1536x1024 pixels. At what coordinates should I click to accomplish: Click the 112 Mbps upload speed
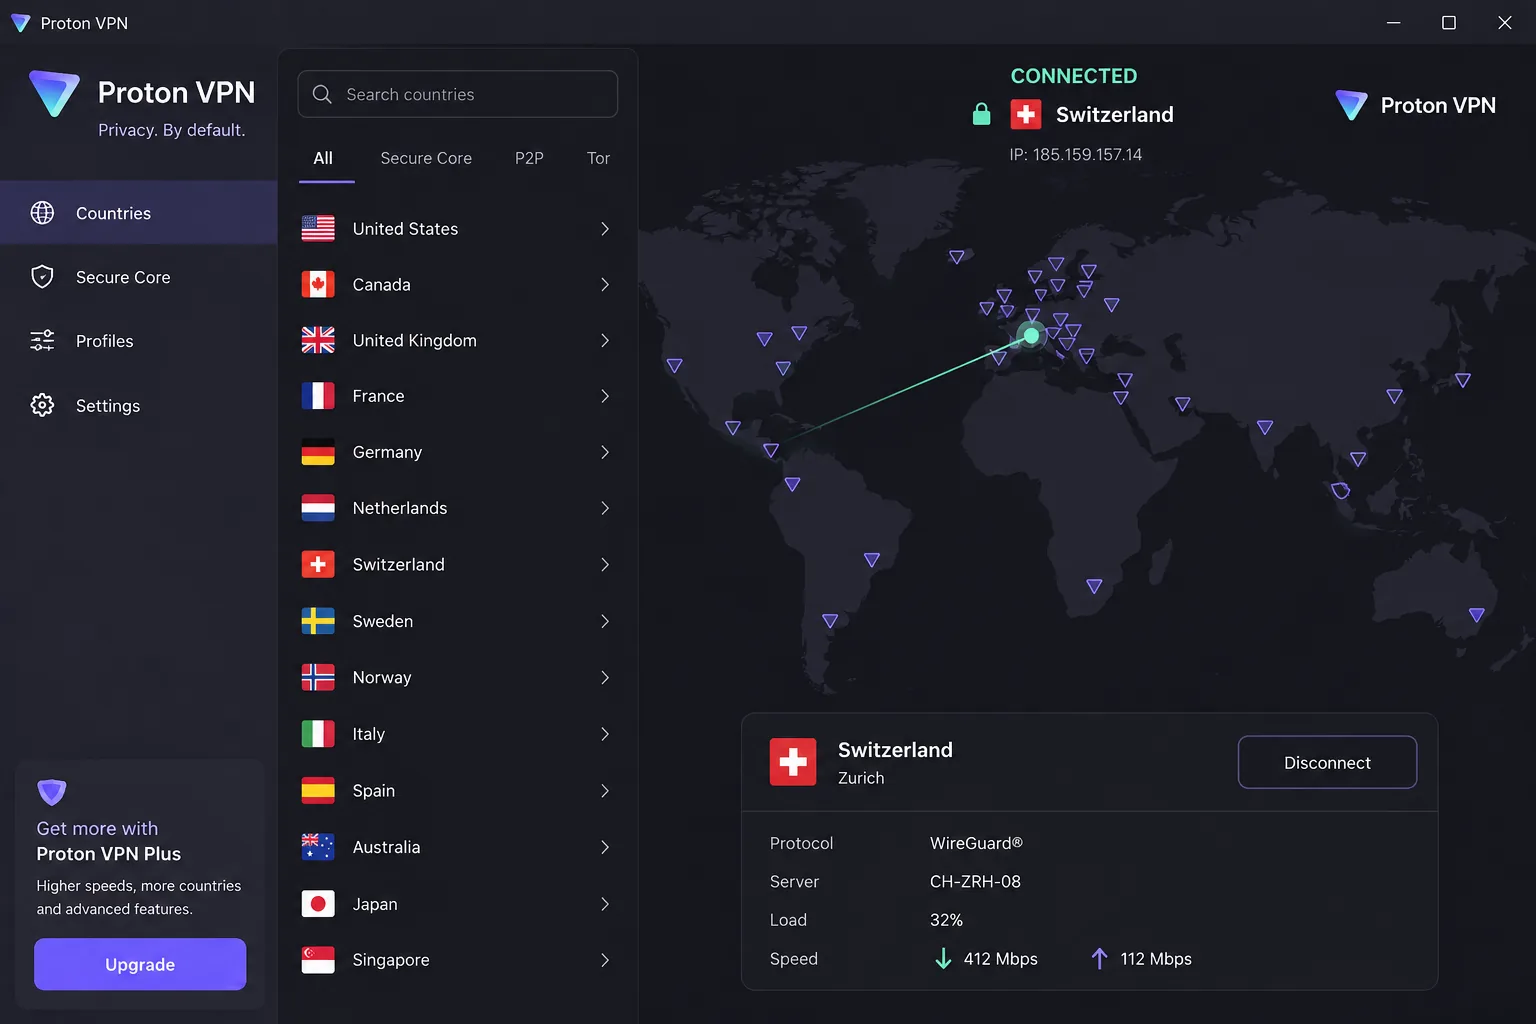[1156, 959]
